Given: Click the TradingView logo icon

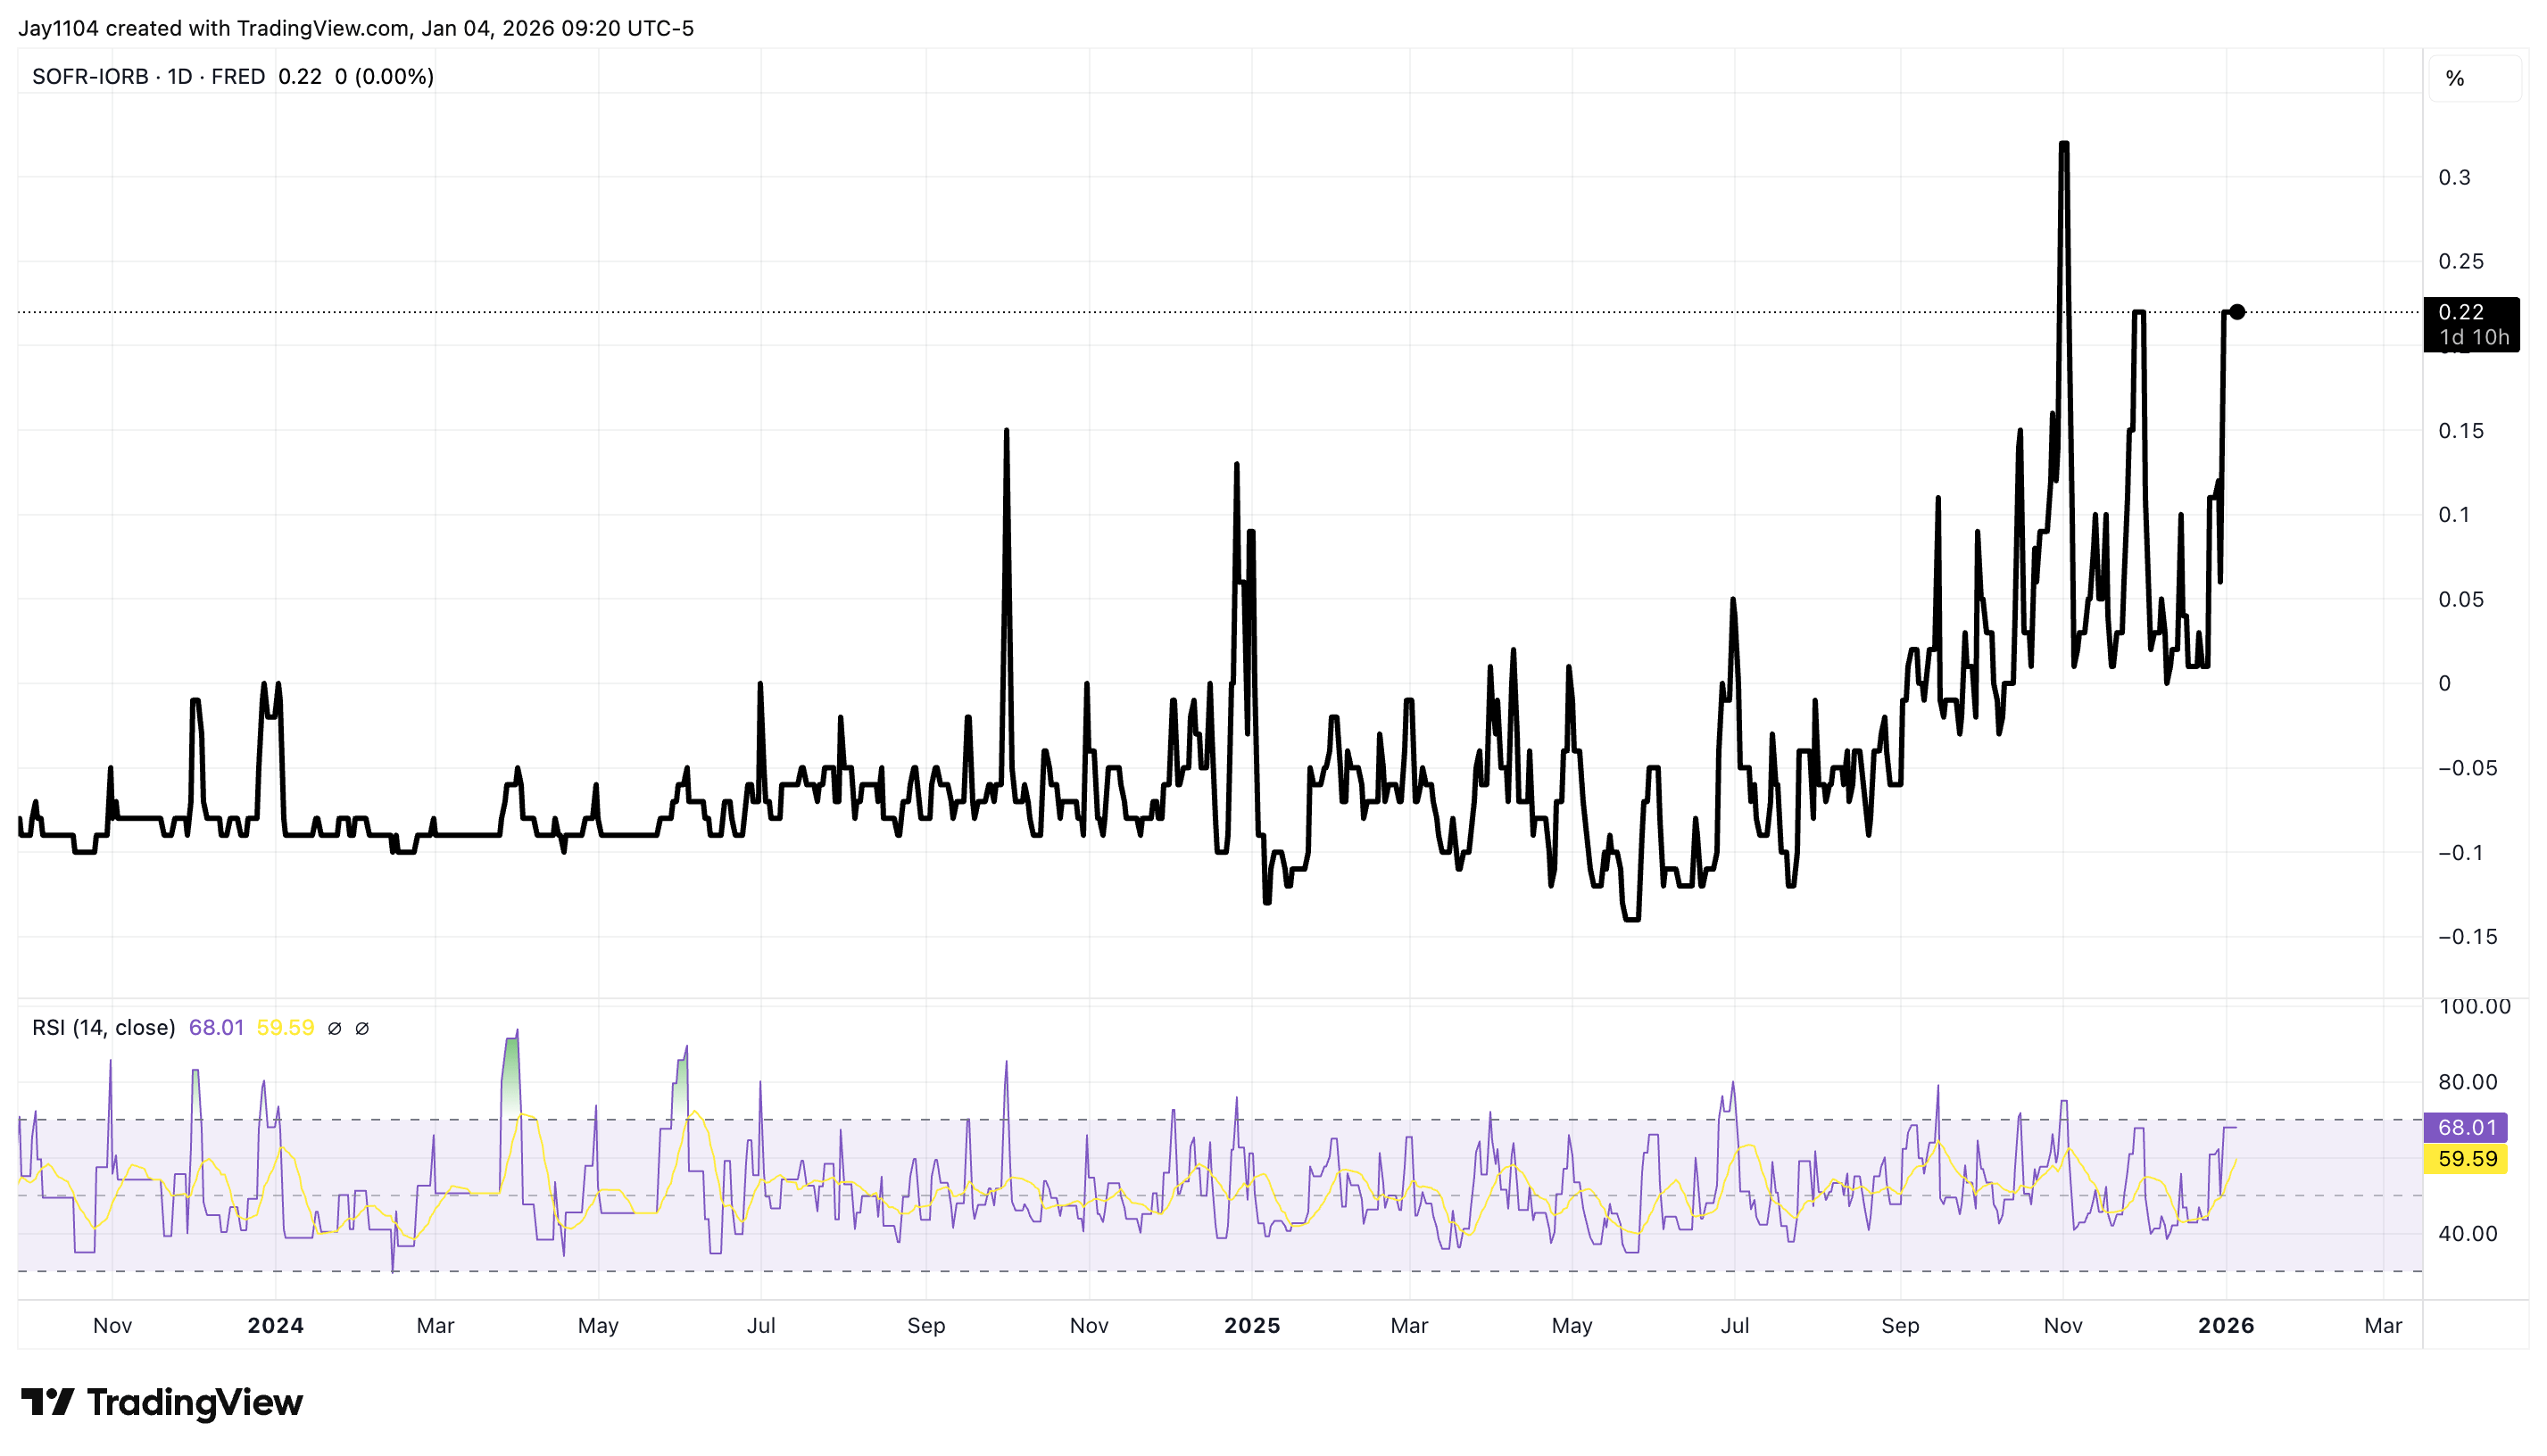Looking at the screenshot, I should [x=47, y=1402].
